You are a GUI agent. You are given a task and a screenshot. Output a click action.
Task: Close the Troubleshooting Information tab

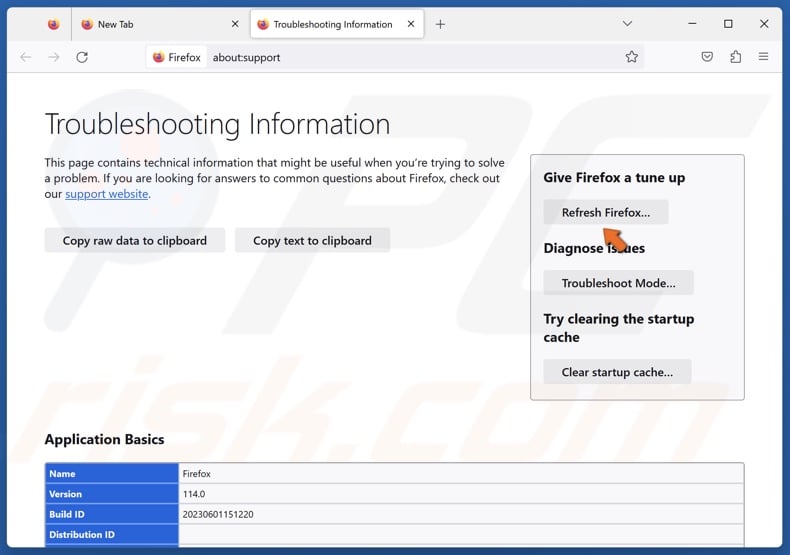coord(411,24)
